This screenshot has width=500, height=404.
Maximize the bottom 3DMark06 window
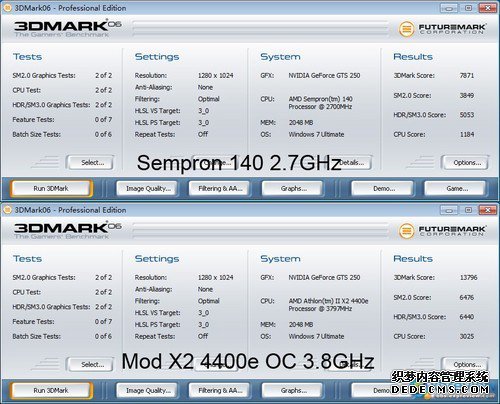coord(468,210)
